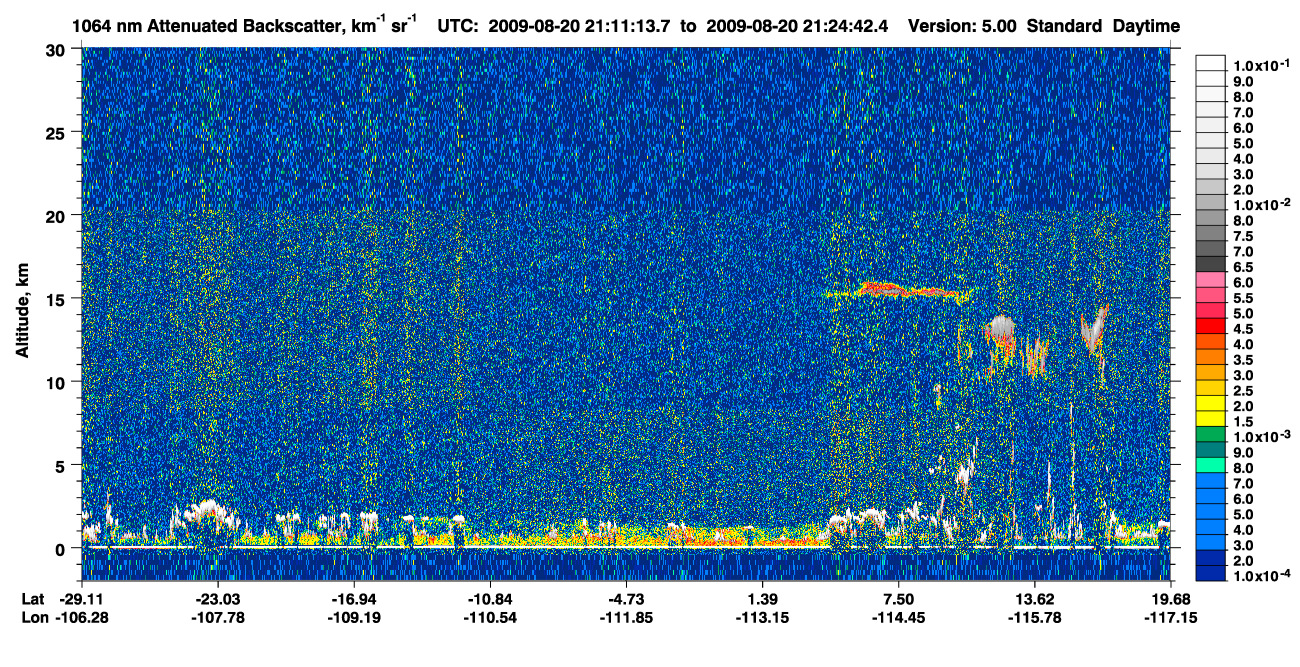Click the colorbar label 1.0x10-1
The image size is (1300, 667).
1260,64
